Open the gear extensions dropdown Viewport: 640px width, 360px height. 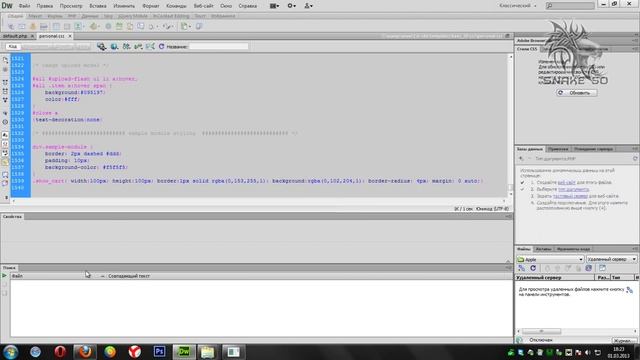pos(291,6)
